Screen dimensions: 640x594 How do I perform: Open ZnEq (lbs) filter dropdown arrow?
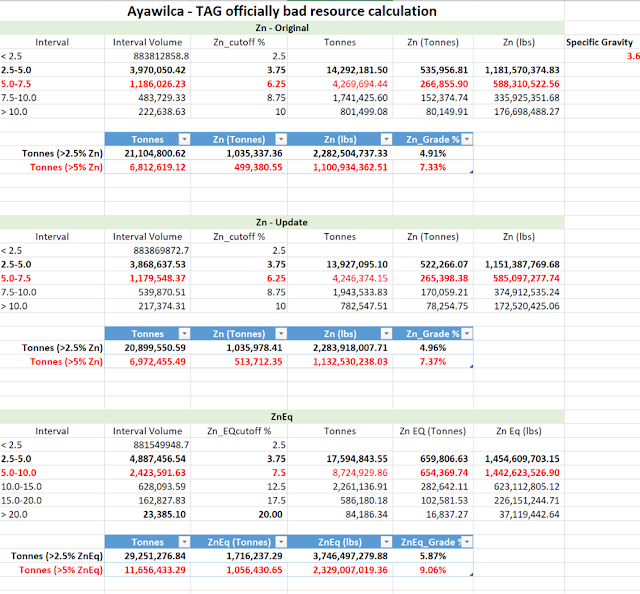(386, 542)
